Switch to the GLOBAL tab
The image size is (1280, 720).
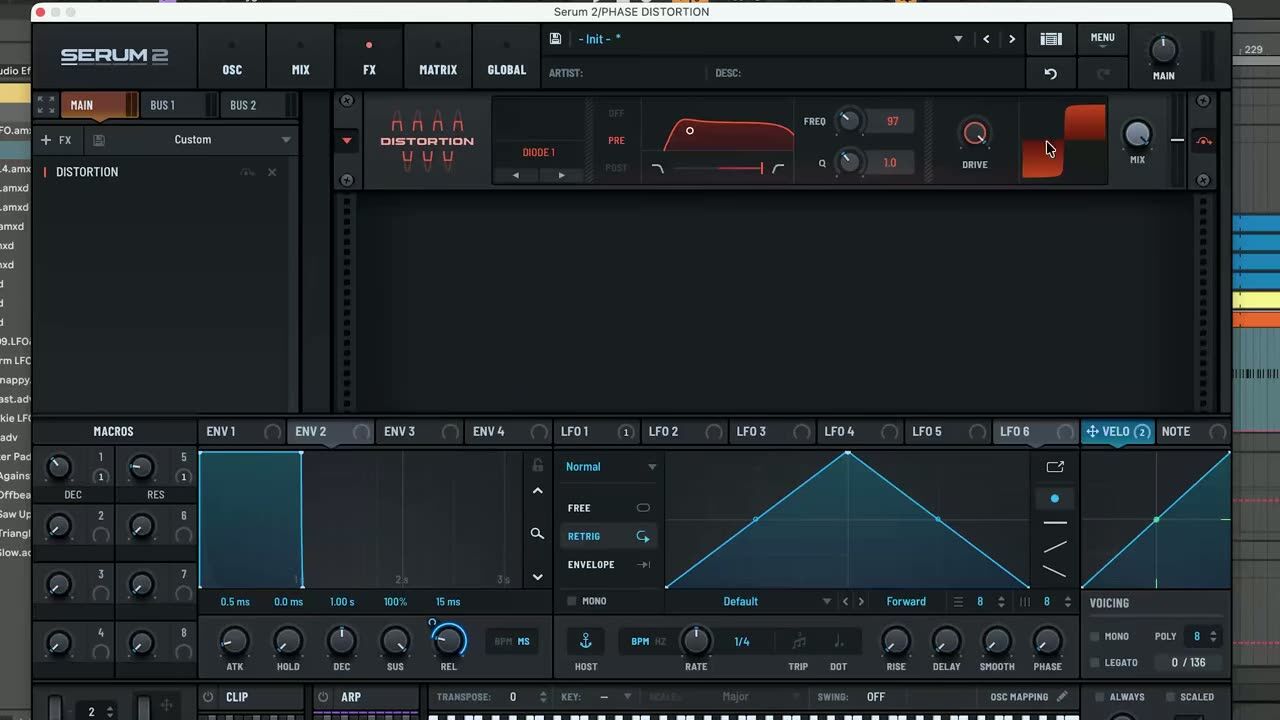click(x=506, y=58)
